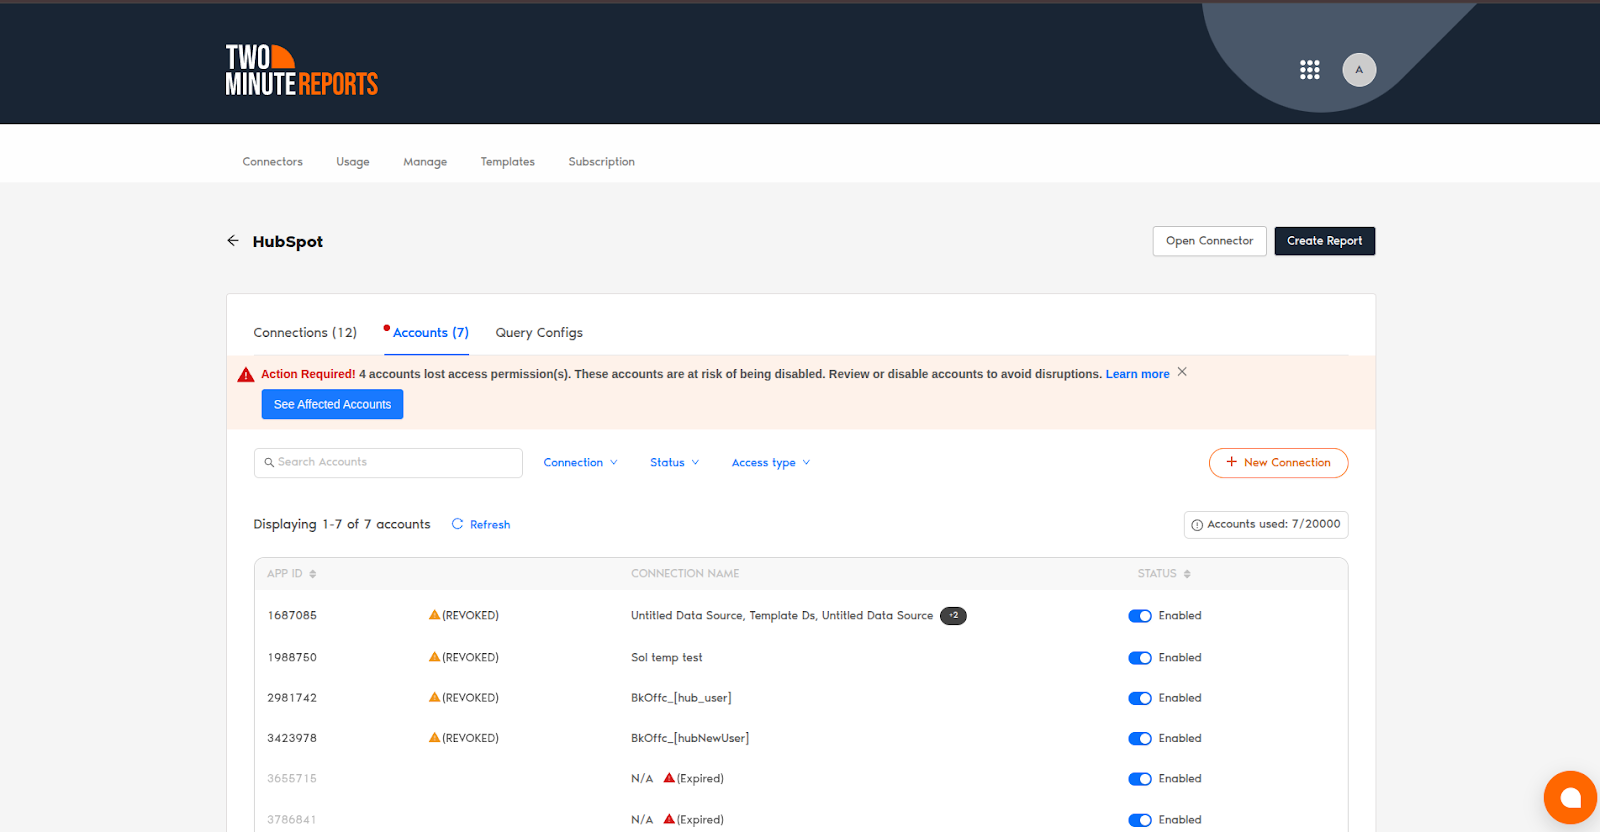Image resolution: width=1600 pixels, height=832 pixels.
Task: Click the search magnifier icon
Action: tap(269, 463)
